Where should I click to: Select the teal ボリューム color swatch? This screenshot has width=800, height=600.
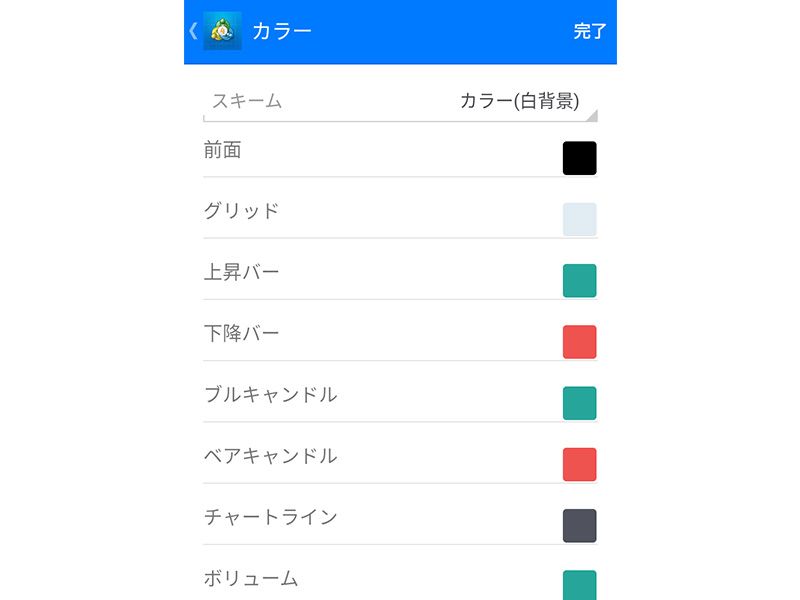coord(579,585)
